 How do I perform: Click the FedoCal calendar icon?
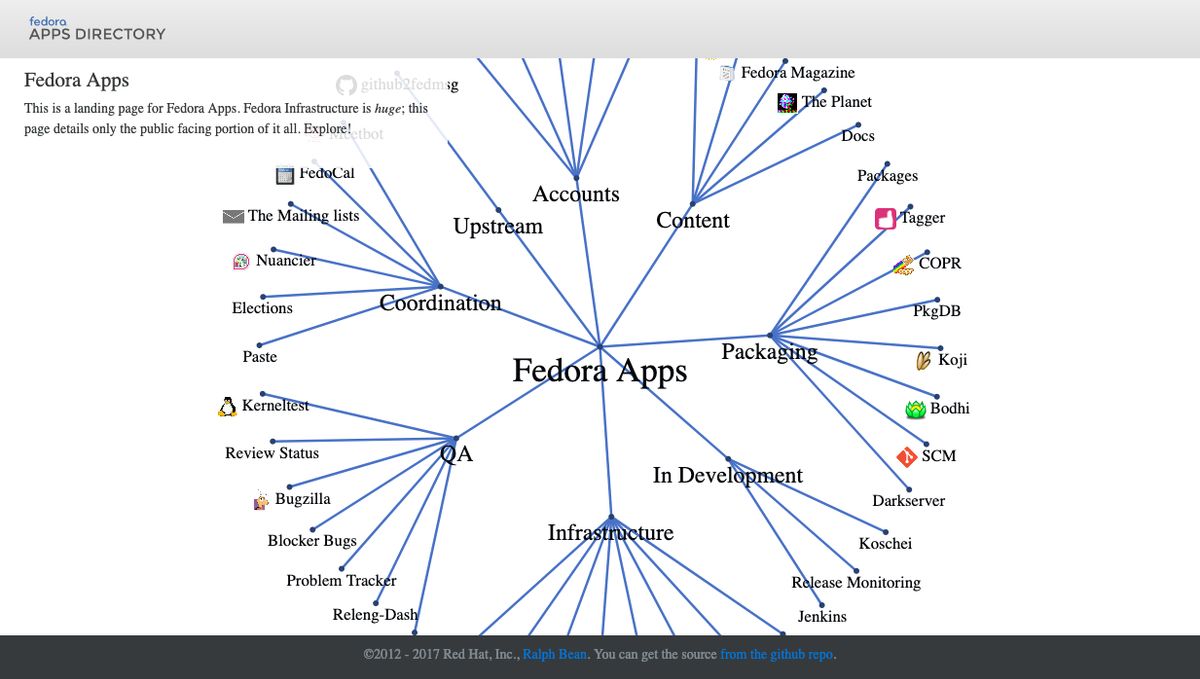[285, 173]
